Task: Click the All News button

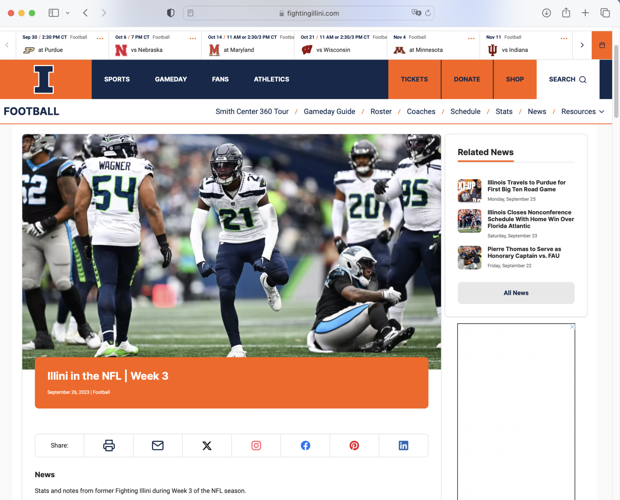Action: (x=516, y=293)
